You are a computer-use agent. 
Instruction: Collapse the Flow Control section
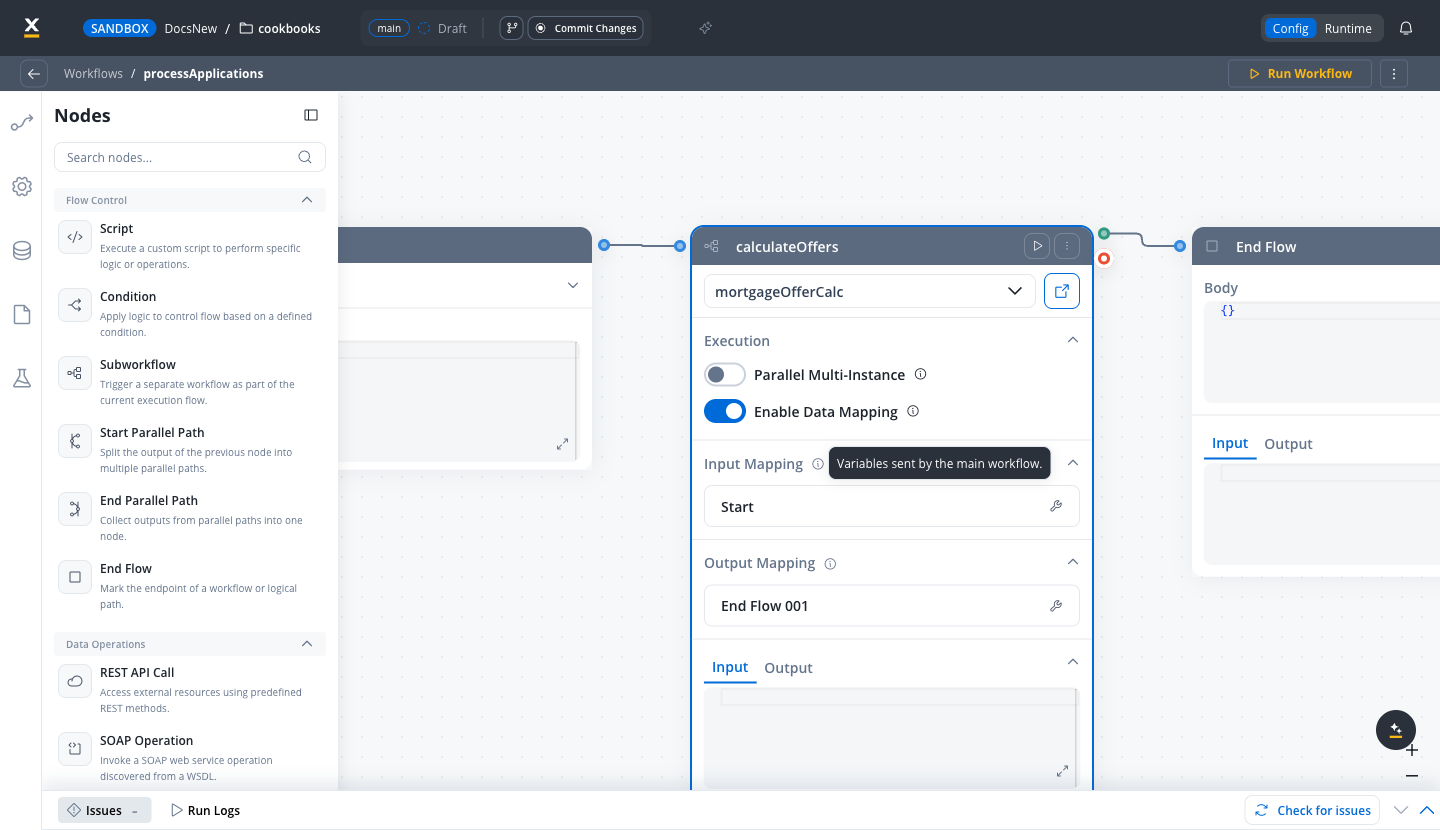tap(307, 200)
